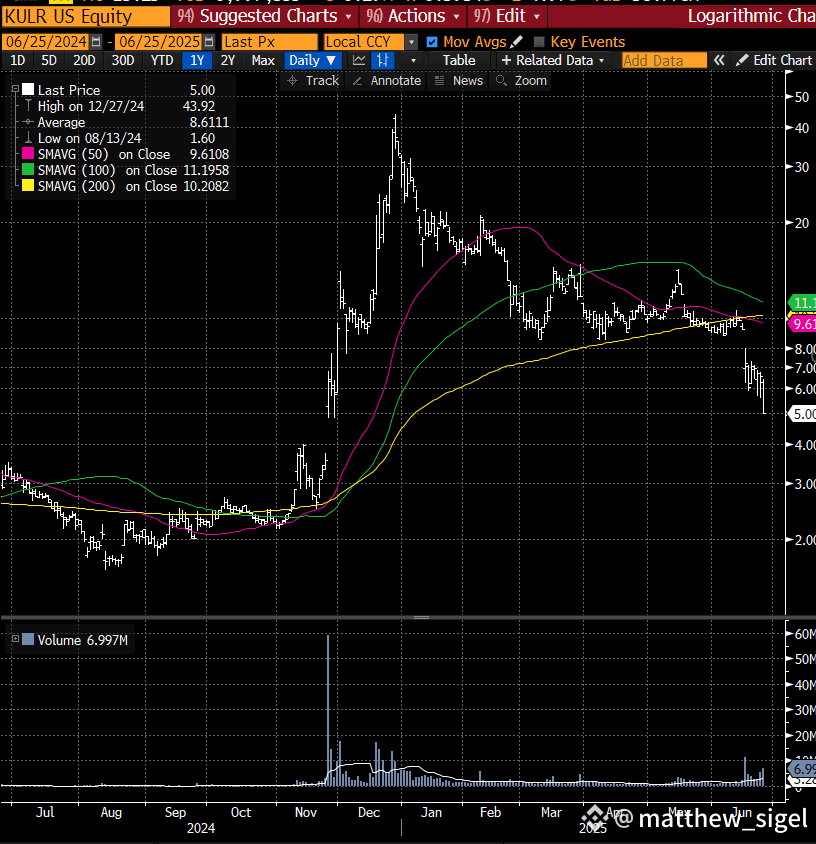The height and width of the screenshot is (844, 816).
Task: Click the November volume spike bar
Action: click(x=328, y=711)
